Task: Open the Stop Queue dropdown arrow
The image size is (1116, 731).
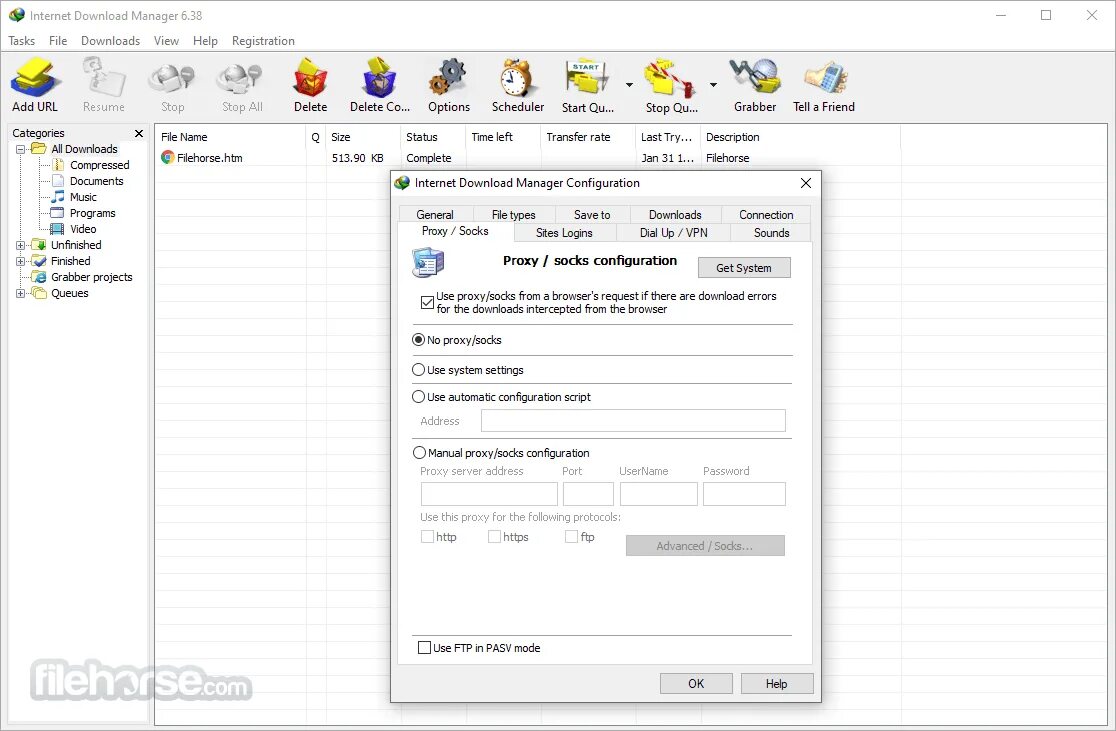Action: point(713,85)
